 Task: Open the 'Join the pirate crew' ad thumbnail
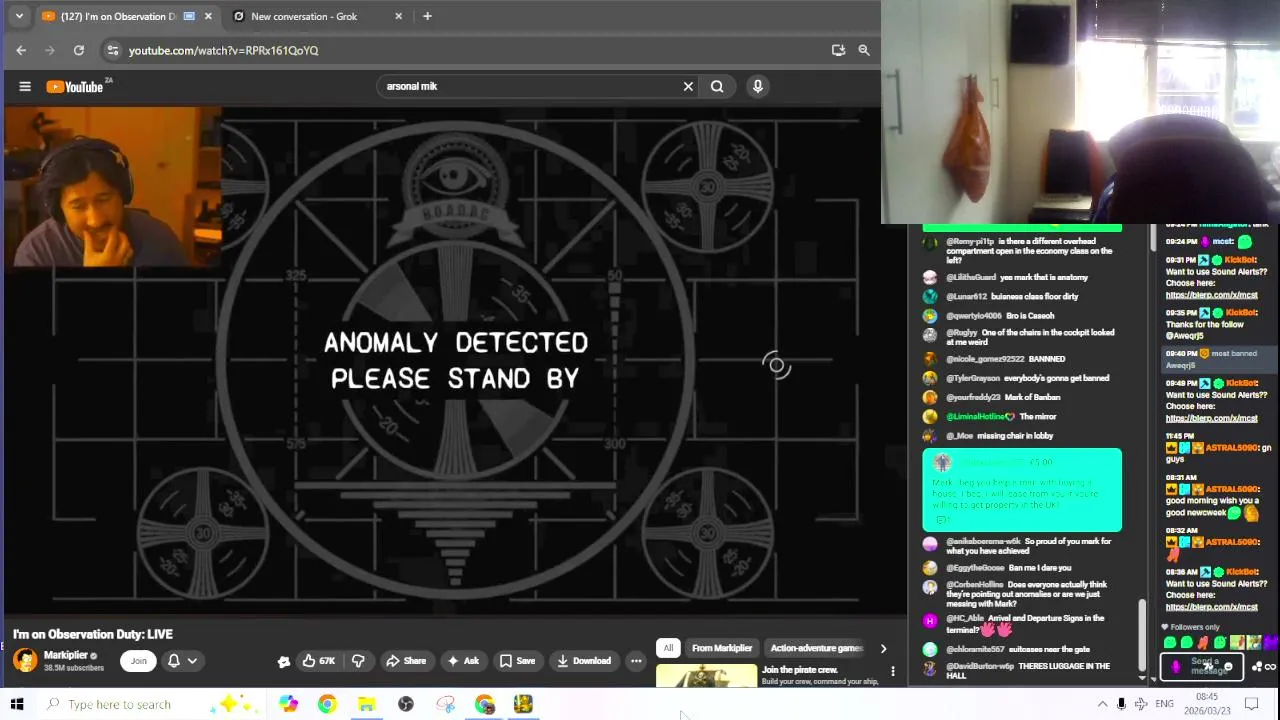707,676
